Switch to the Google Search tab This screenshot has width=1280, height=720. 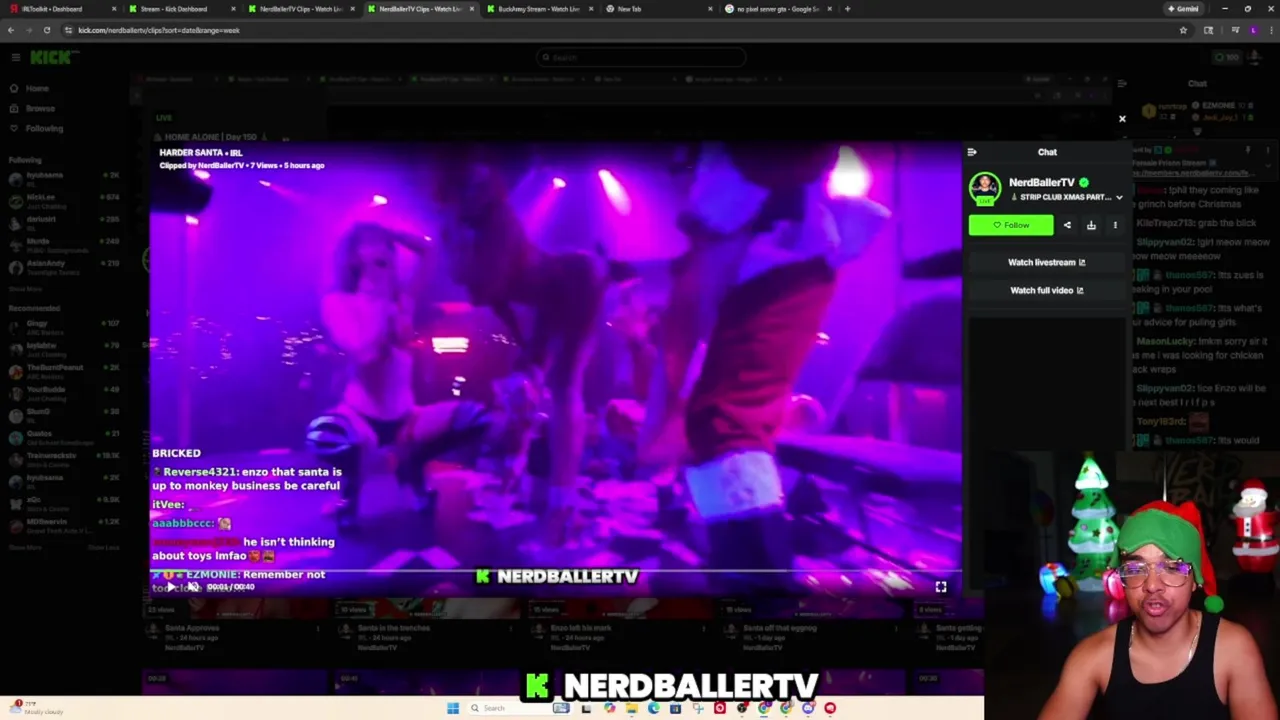tap(778, 9)
